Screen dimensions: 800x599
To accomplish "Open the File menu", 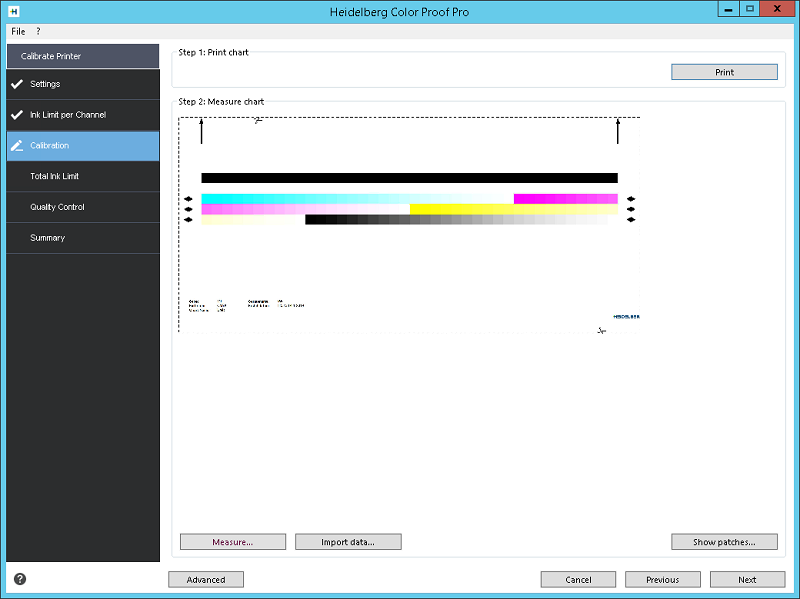I will point(18,31).
